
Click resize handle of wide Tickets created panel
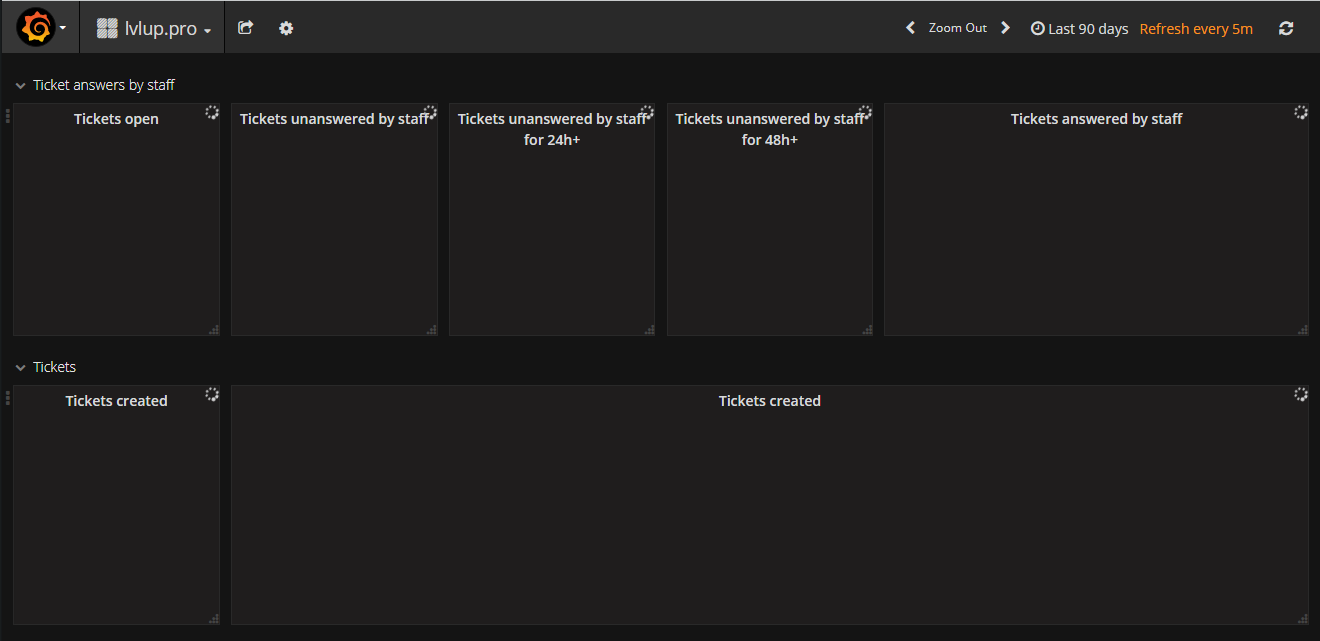point(1302,618)
